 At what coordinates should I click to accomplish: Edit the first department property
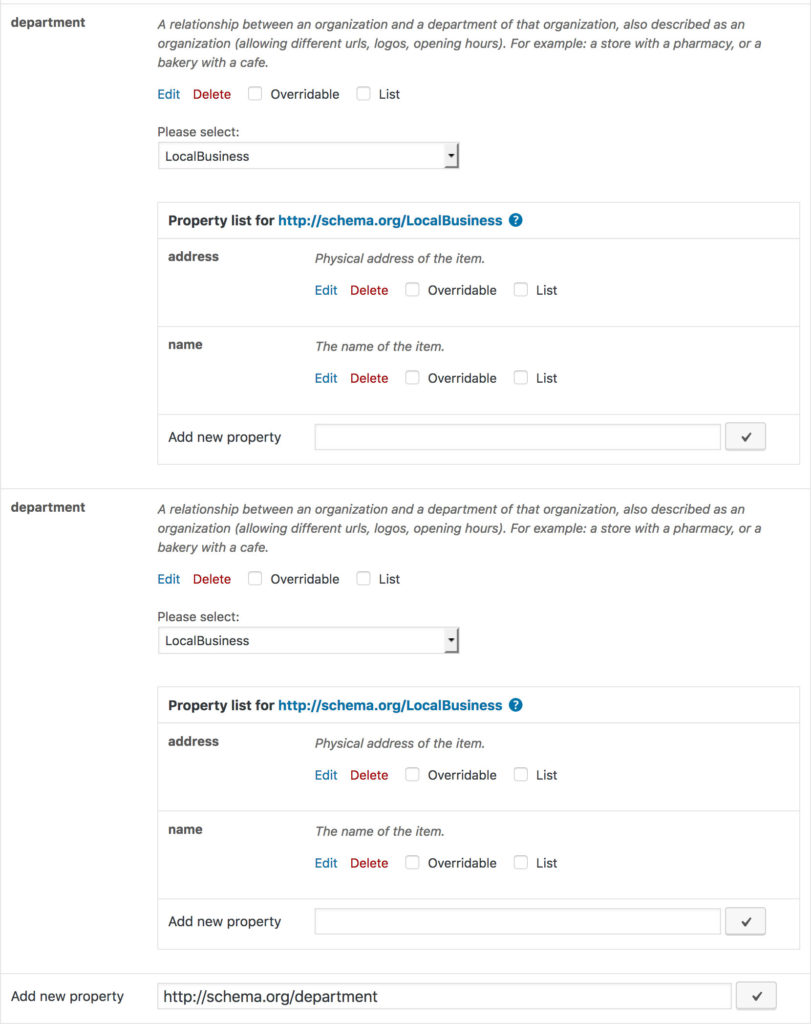click(168, 94)
